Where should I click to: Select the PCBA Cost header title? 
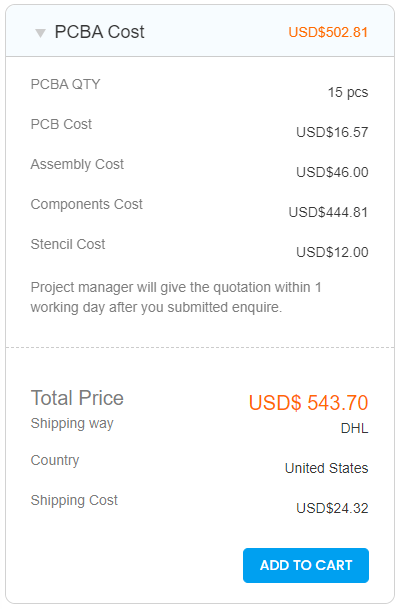click(x=99, y=32)
